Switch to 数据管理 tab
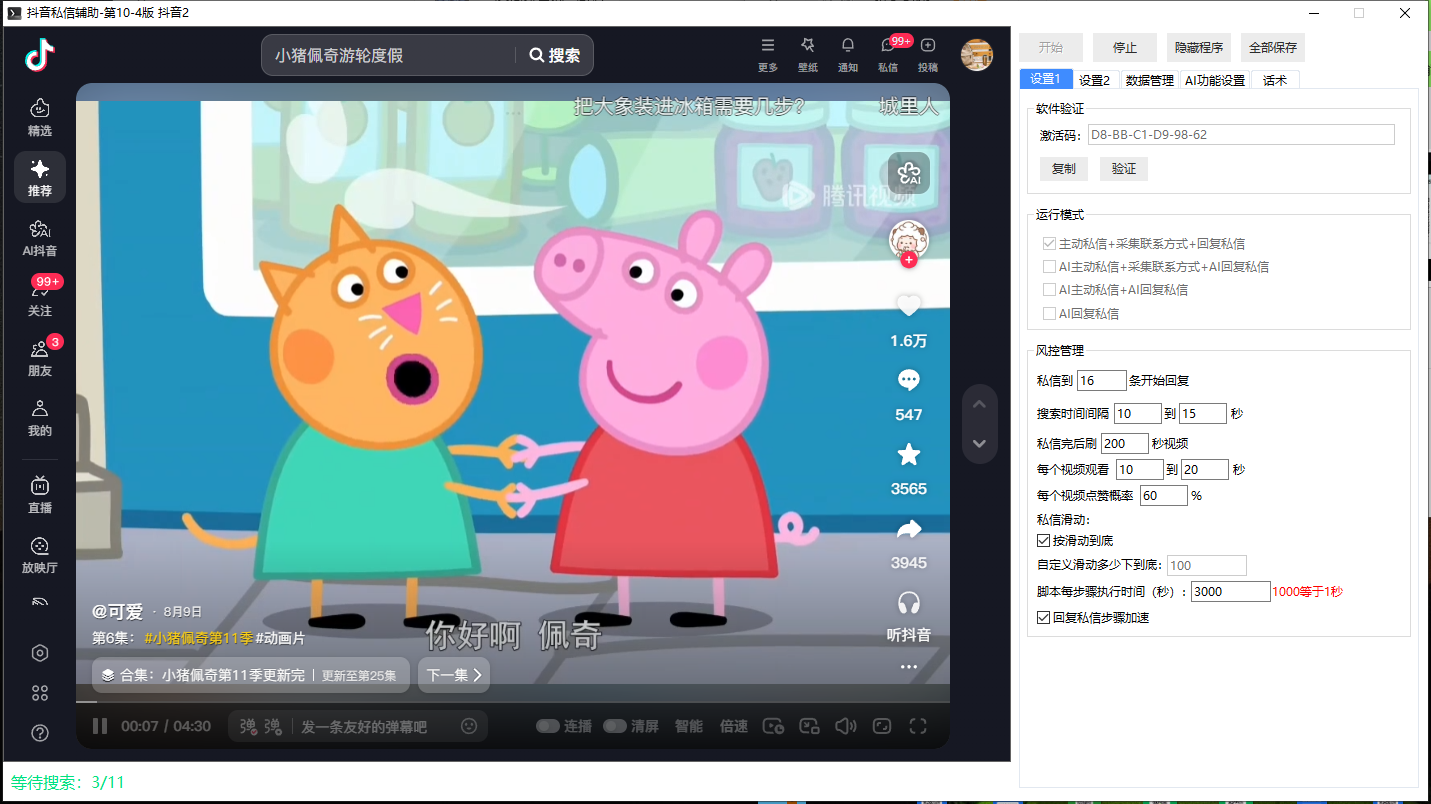Viewport: 1431px width, 804px height. pyautogui.click(x=1149, y=80)
